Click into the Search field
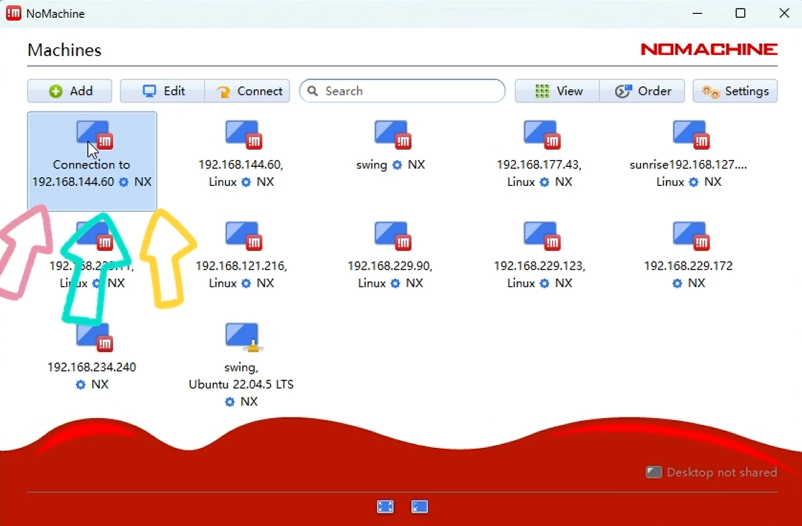Viewport: 802px width, 526px height. [x=403, y=91]
